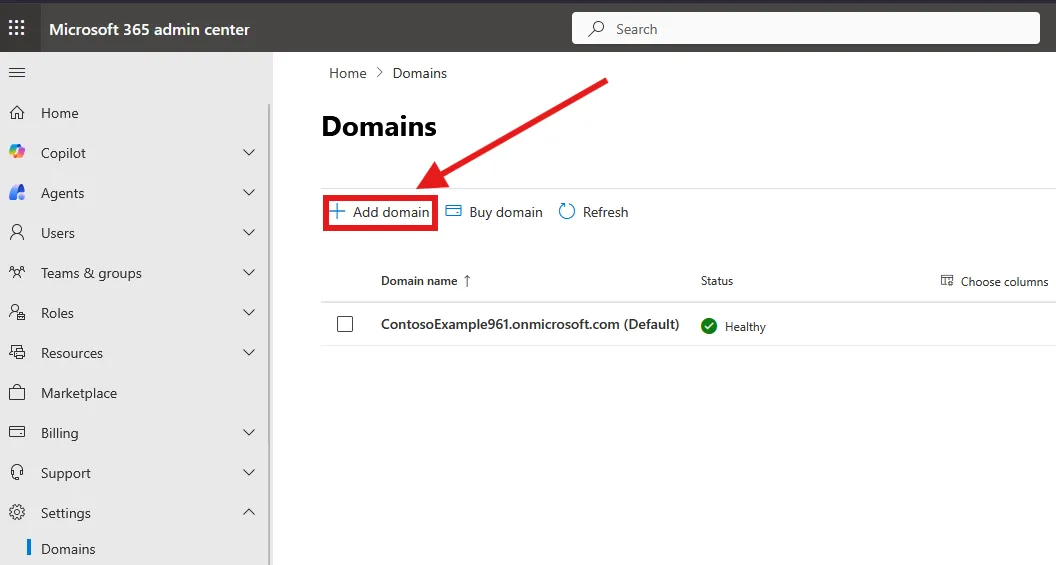Screen dimensions: 1056x565
Task: Click the Settings gear icon
Action: click(x=17, y=512)
